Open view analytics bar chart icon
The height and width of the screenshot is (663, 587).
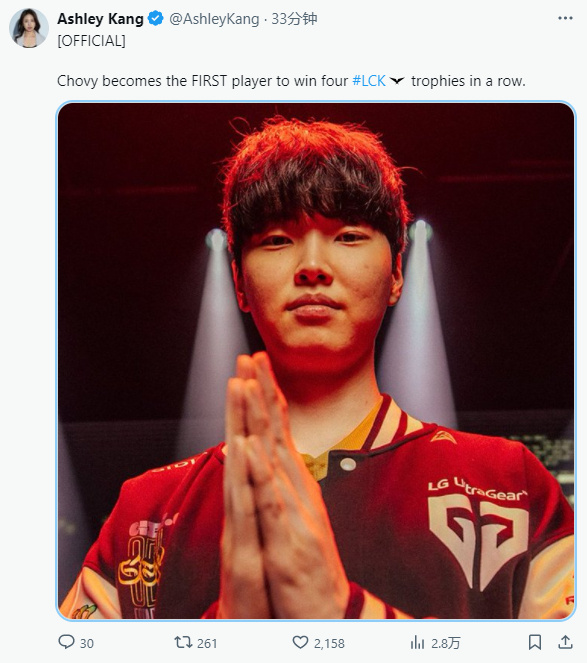[417, 642]
